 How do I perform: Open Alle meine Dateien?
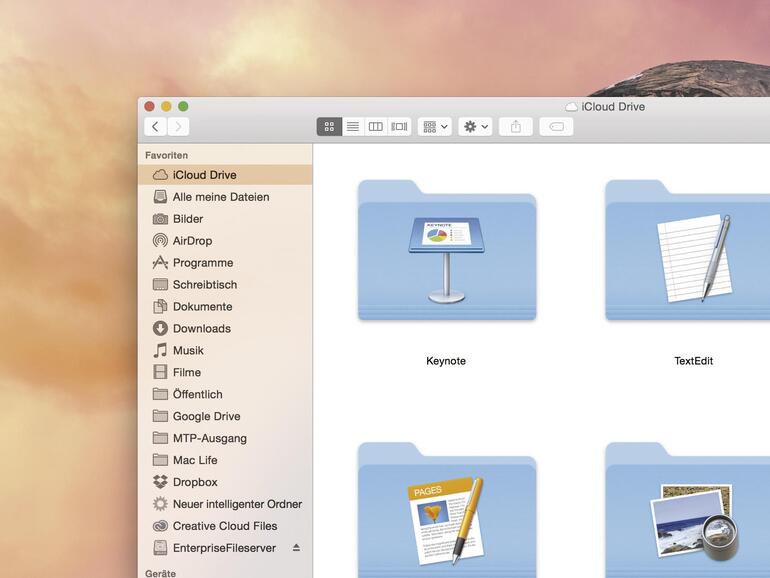click(x=225, y=197)
